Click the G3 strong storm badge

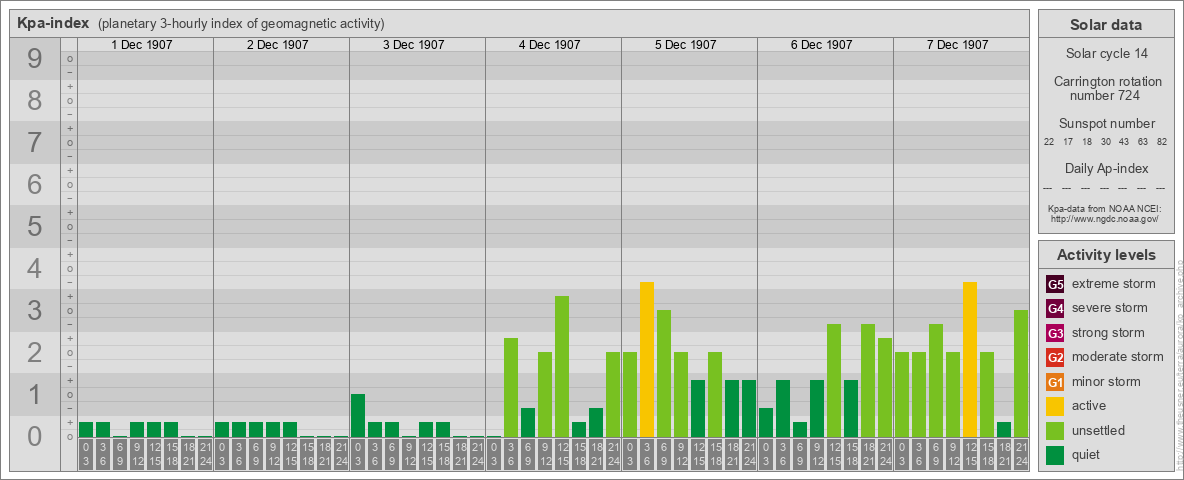[x=1055, y=333]
